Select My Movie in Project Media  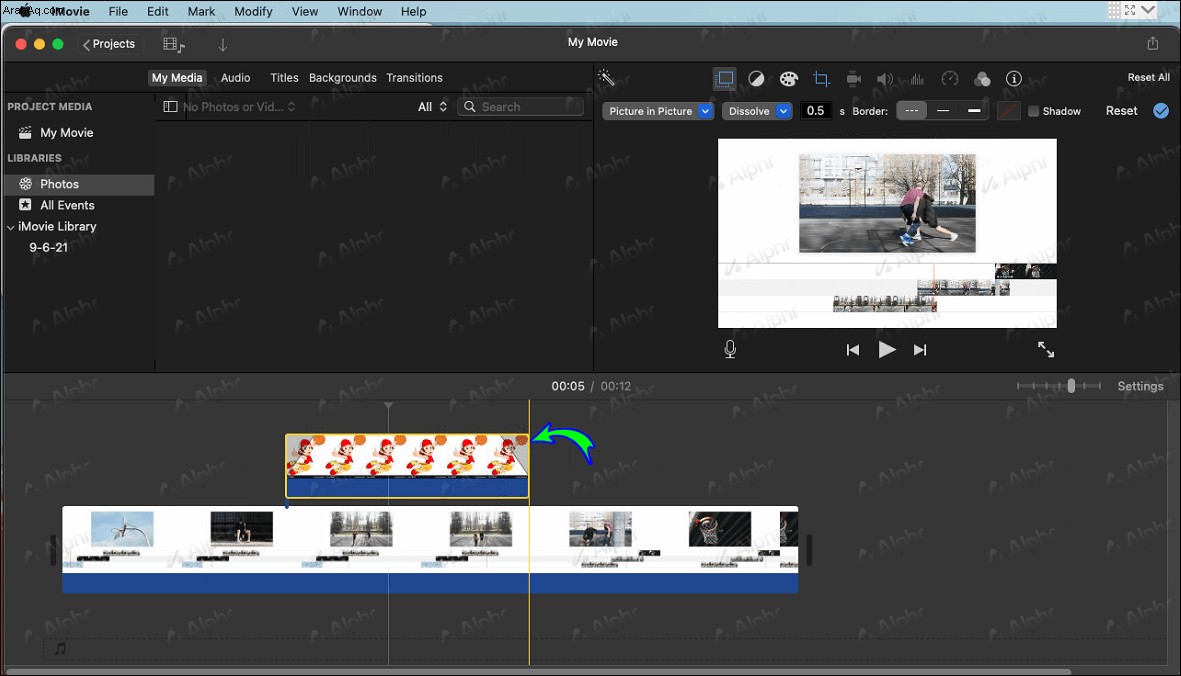click(66, 132)
